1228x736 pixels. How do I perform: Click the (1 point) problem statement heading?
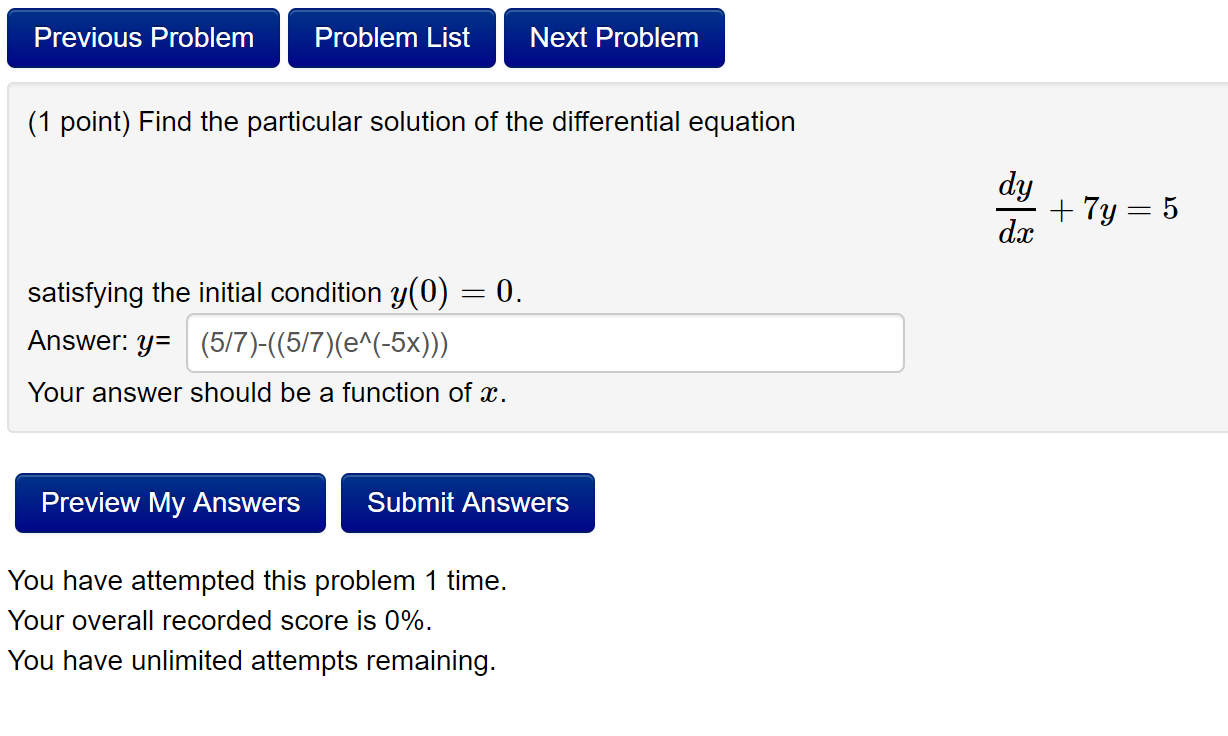(x=412, y=121)
